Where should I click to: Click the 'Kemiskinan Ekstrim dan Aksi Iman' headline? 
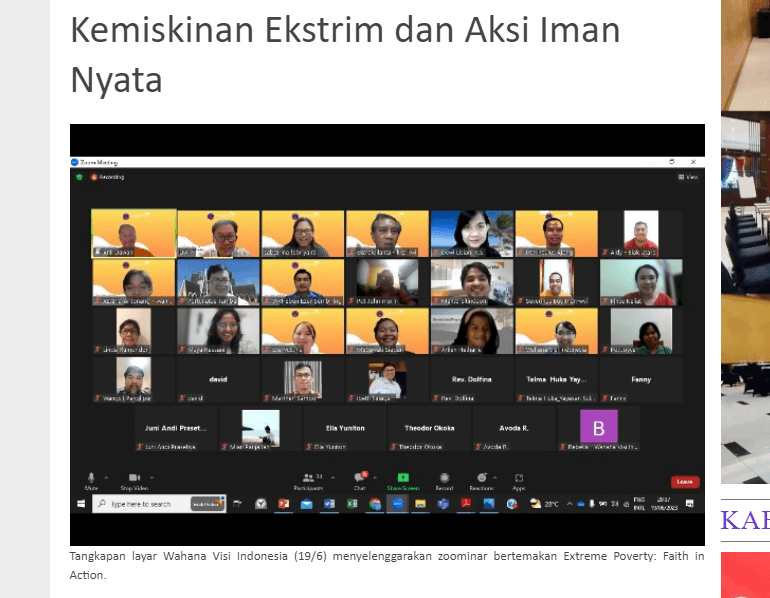345,30
